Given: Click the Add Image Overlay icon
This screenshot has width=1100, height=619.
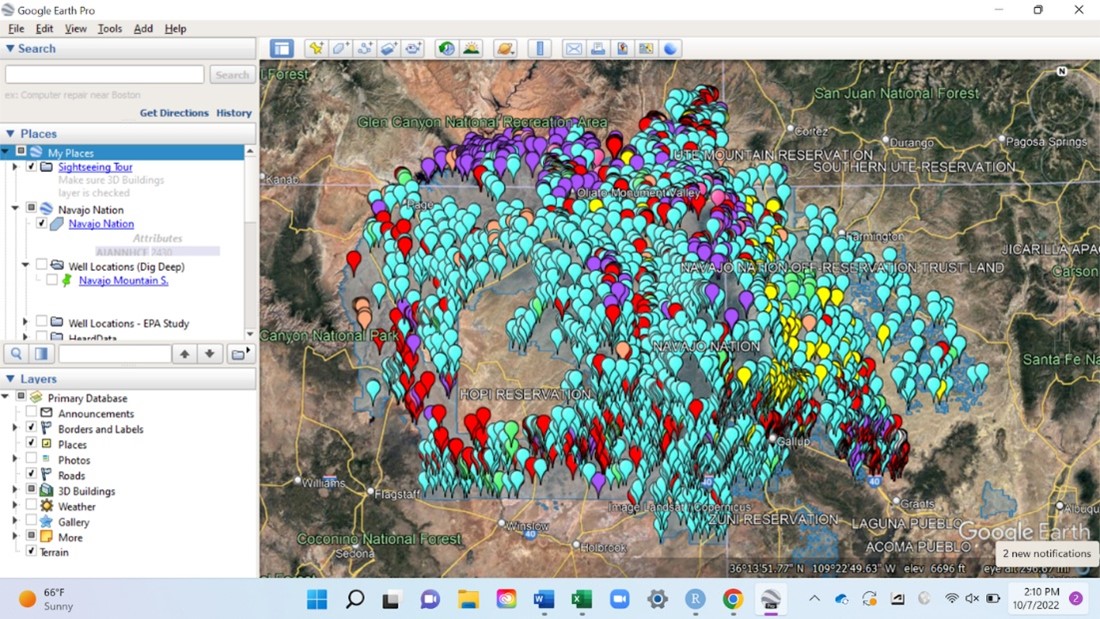Looking at the screenshot, I should [388, 48].
